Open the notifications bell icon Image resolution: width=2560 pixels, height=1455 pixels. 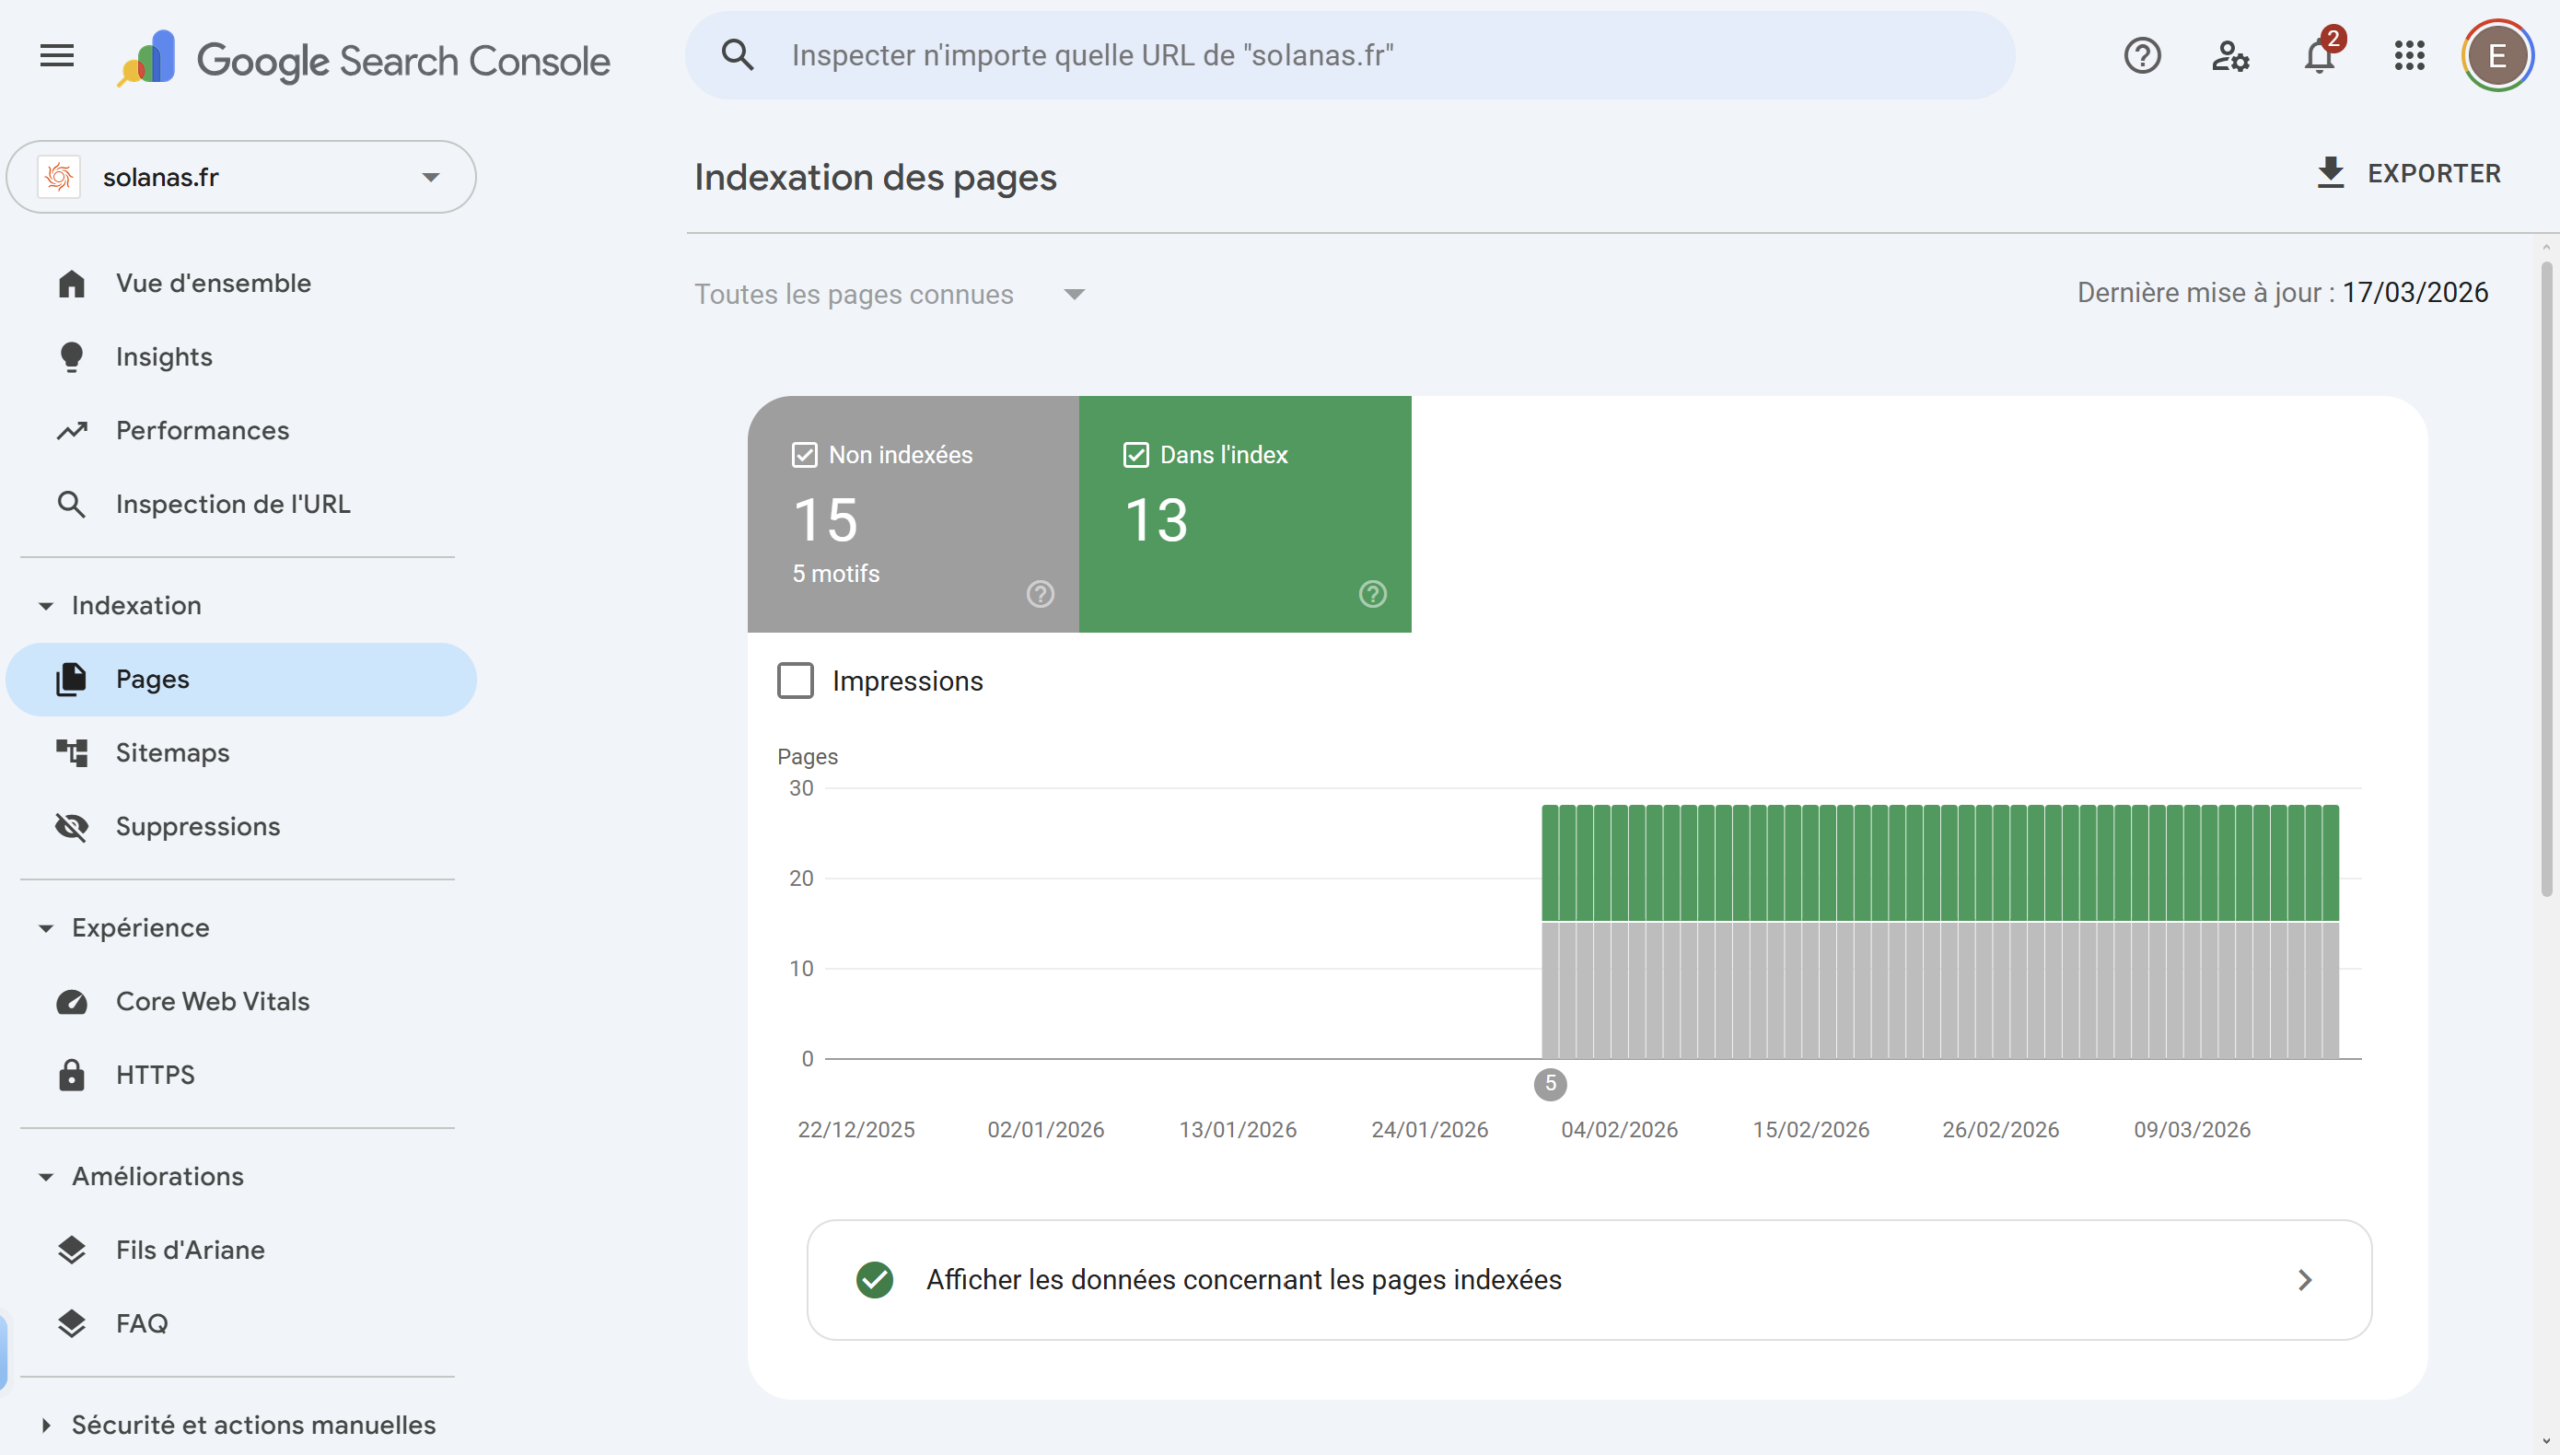[2319, 56]
